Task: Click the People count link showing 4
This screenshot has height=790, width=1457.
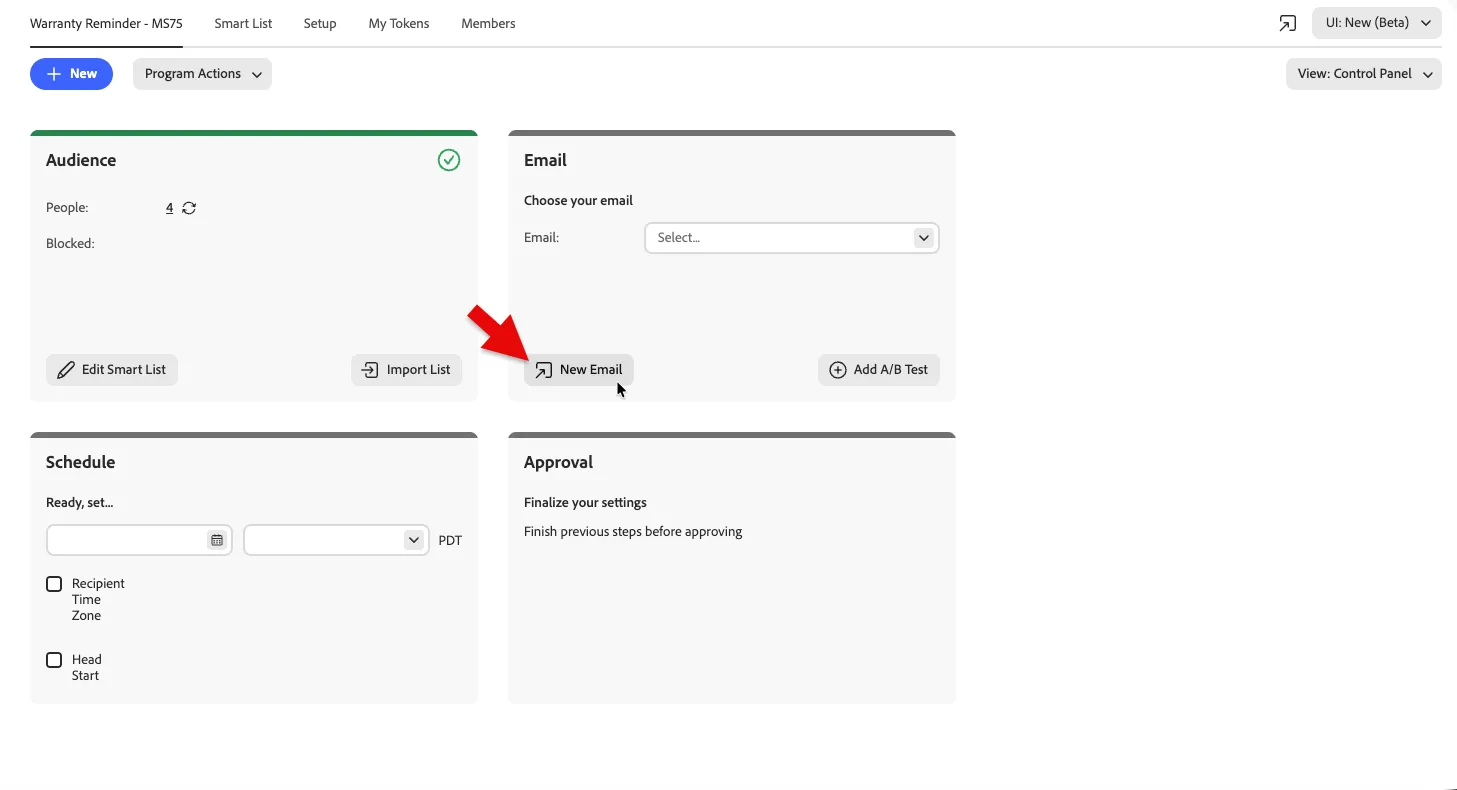Action: coord(170,208)
